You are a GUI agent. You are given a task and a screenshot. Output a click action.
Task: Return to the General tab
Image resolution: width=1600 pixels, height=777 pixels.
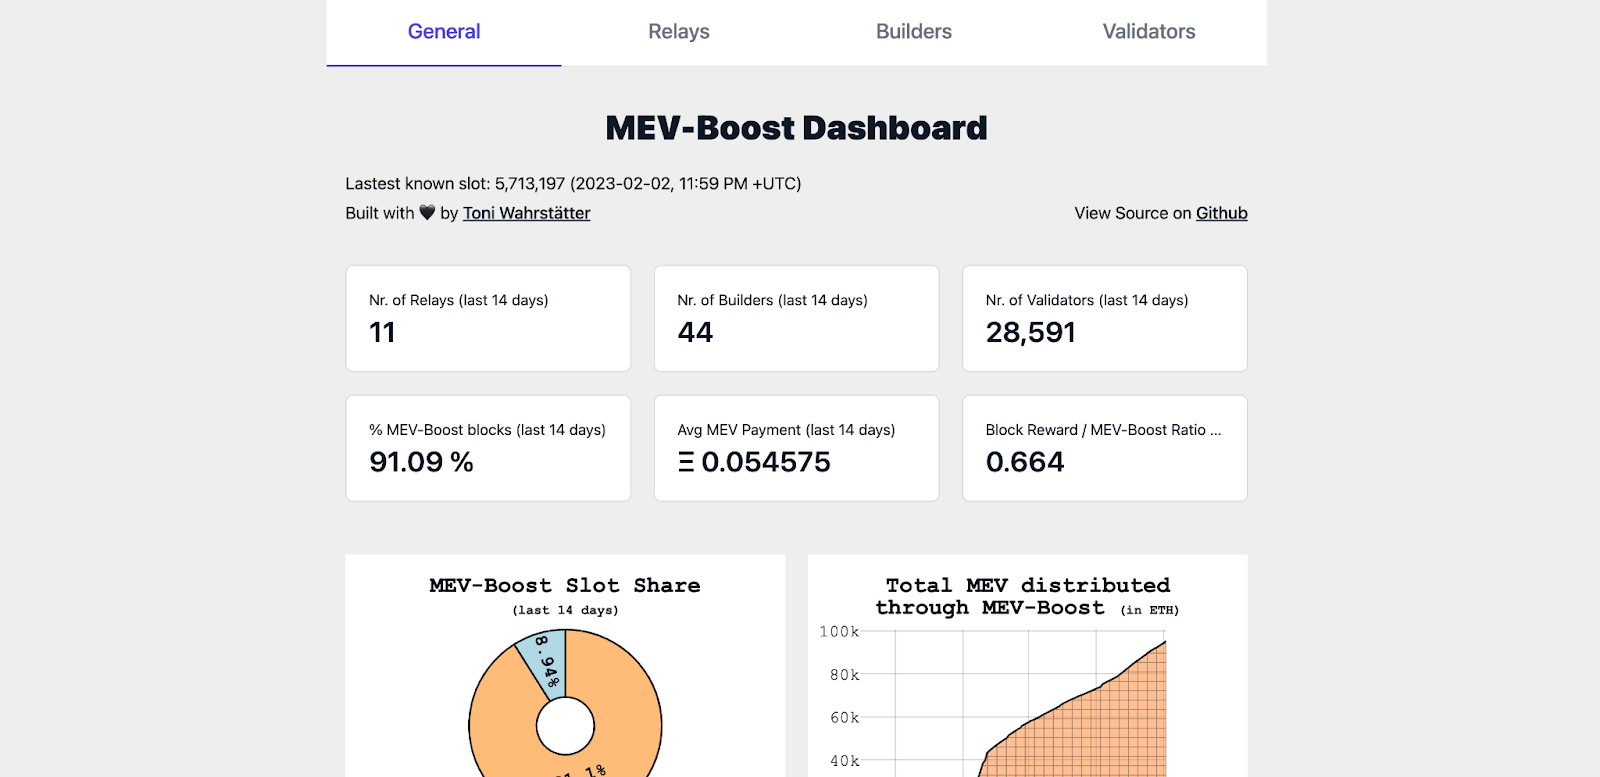(x=443, y=31)
